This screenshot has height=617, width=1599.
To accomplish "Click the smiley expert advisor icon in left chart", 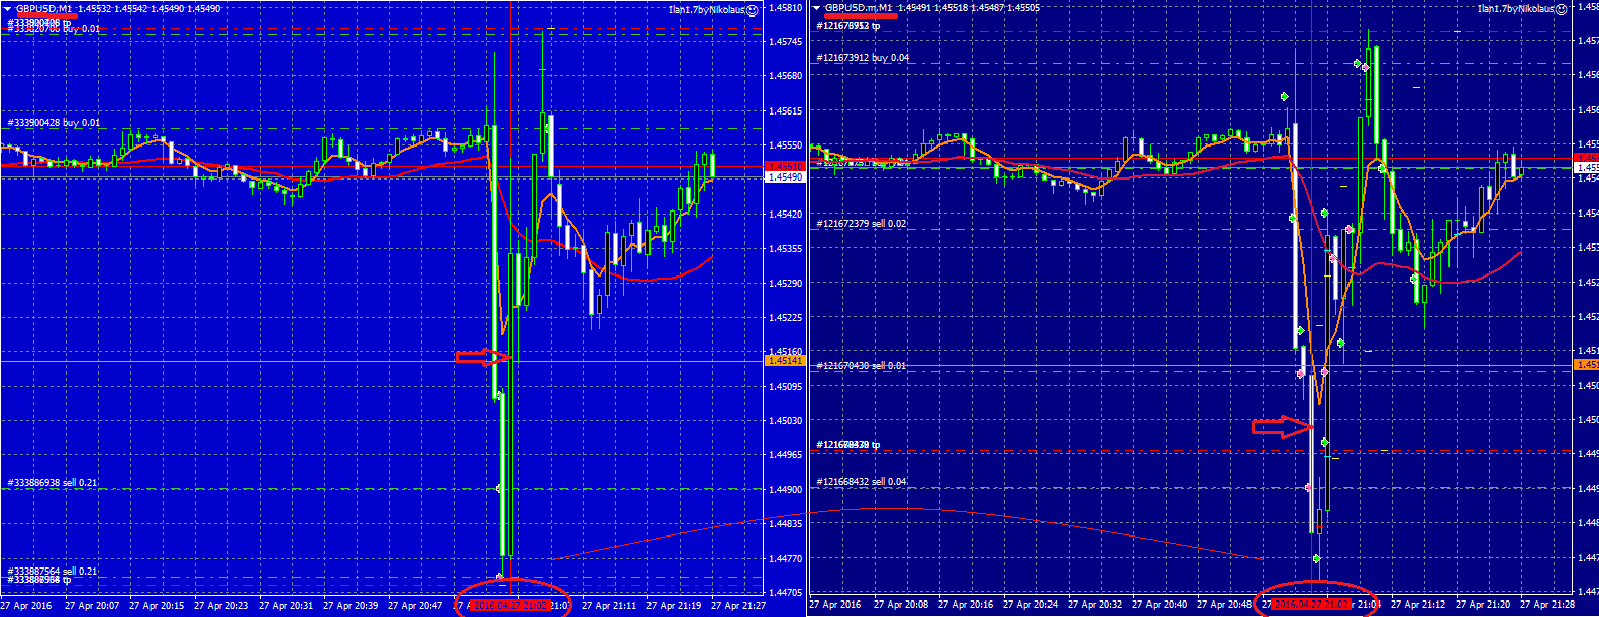I will click(752, 9).
